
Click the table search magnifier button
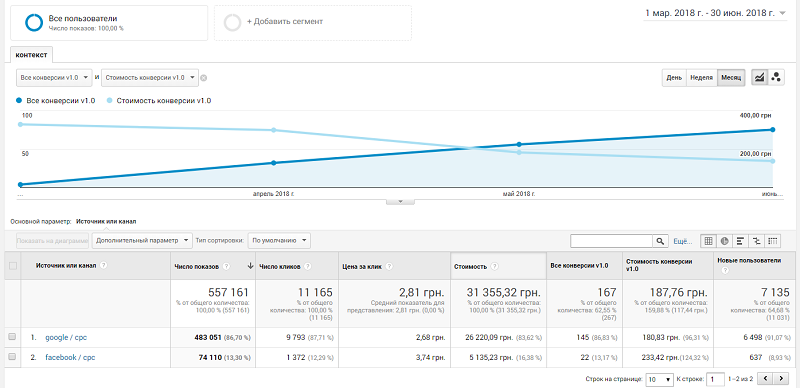[660, 241]
